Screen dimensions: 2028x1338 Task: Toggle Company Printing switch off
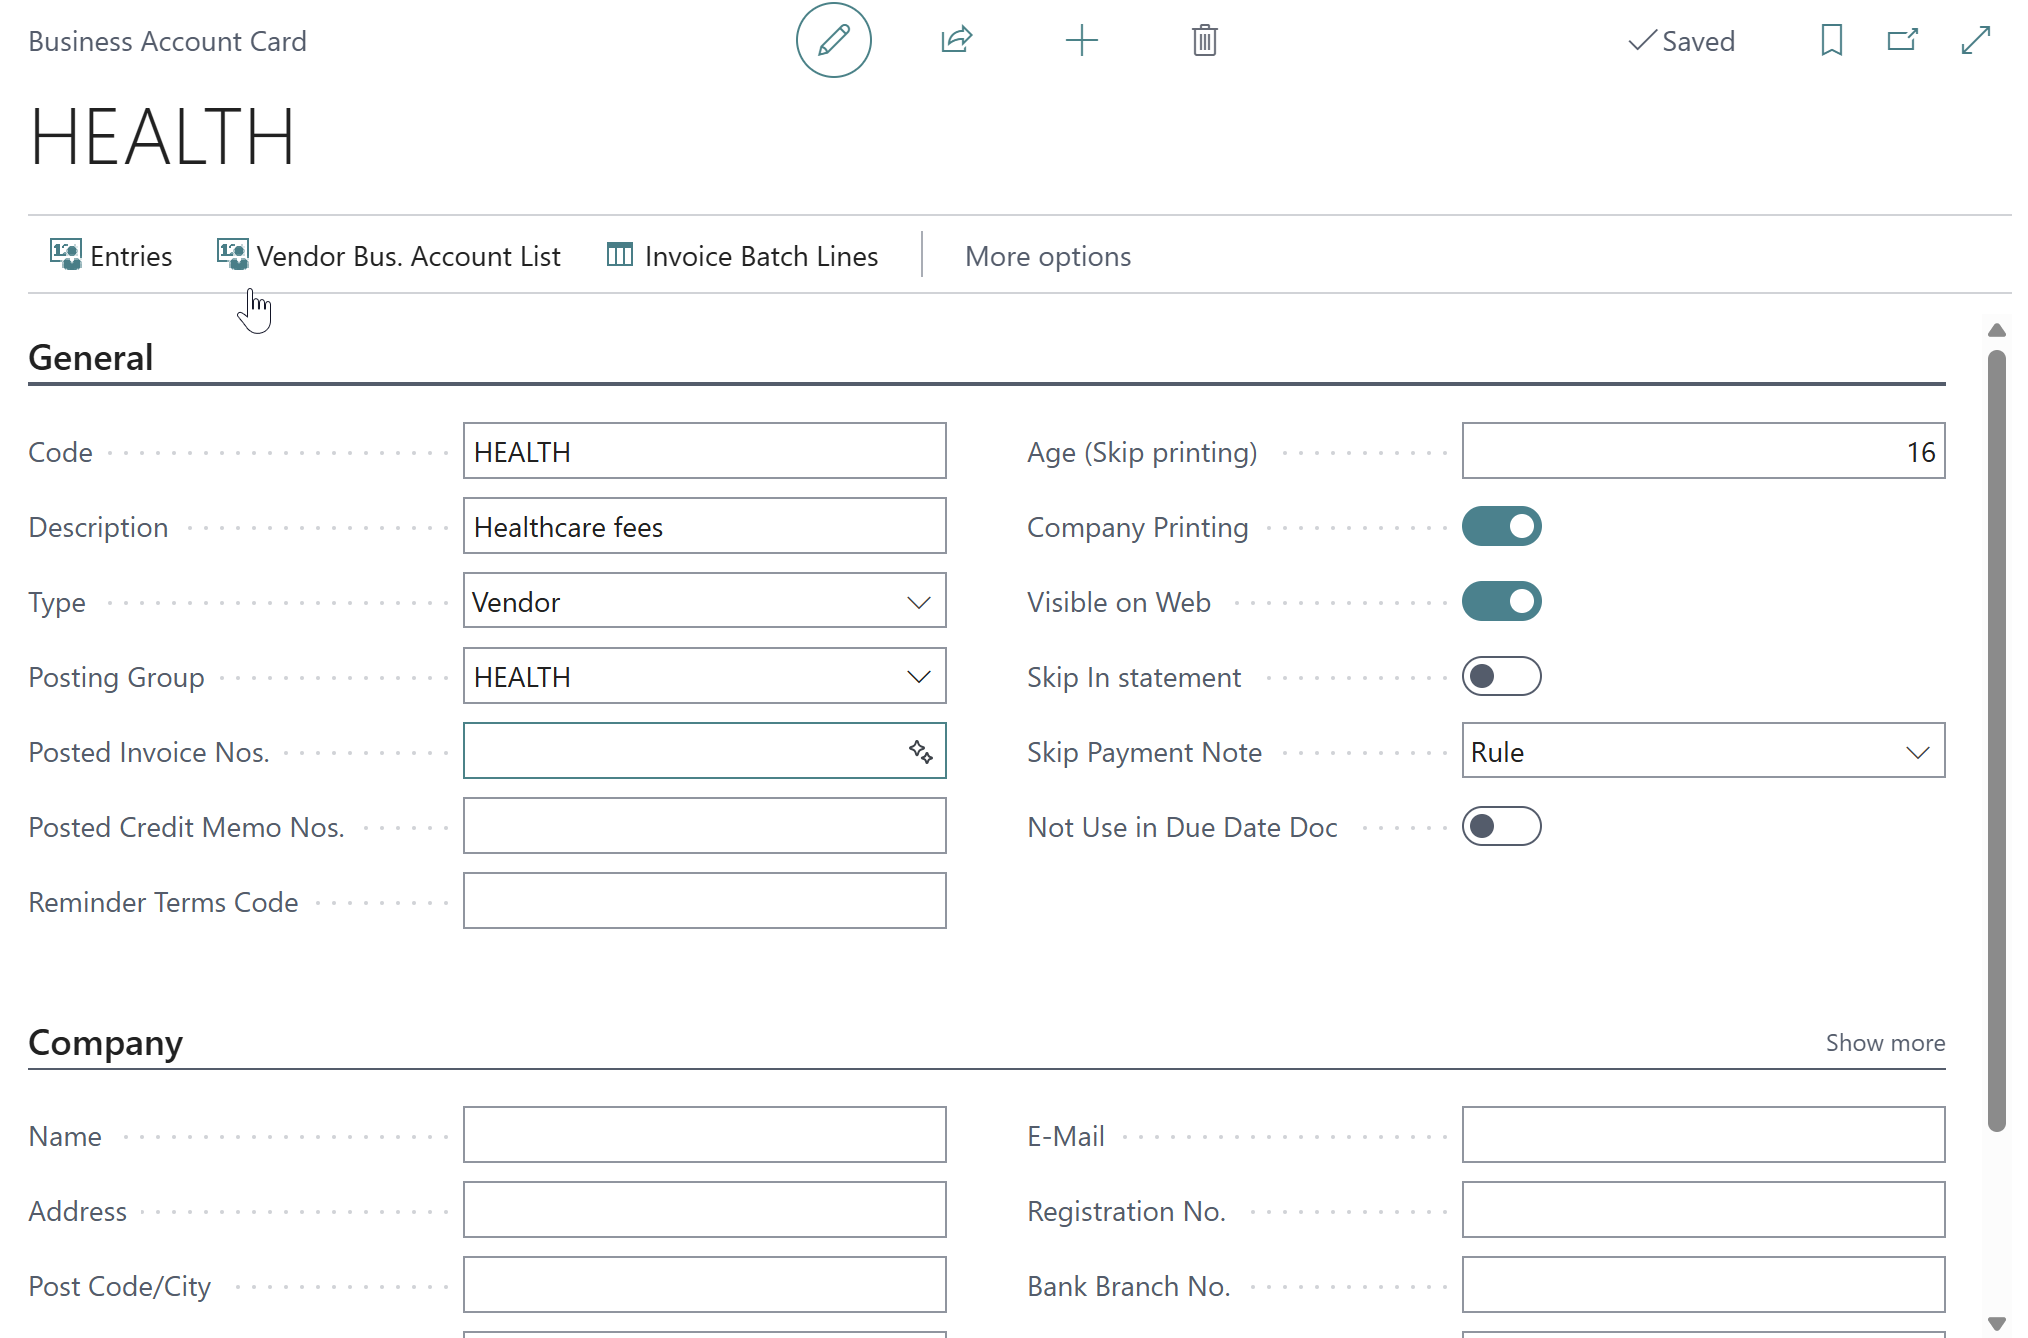point(1502,527)
